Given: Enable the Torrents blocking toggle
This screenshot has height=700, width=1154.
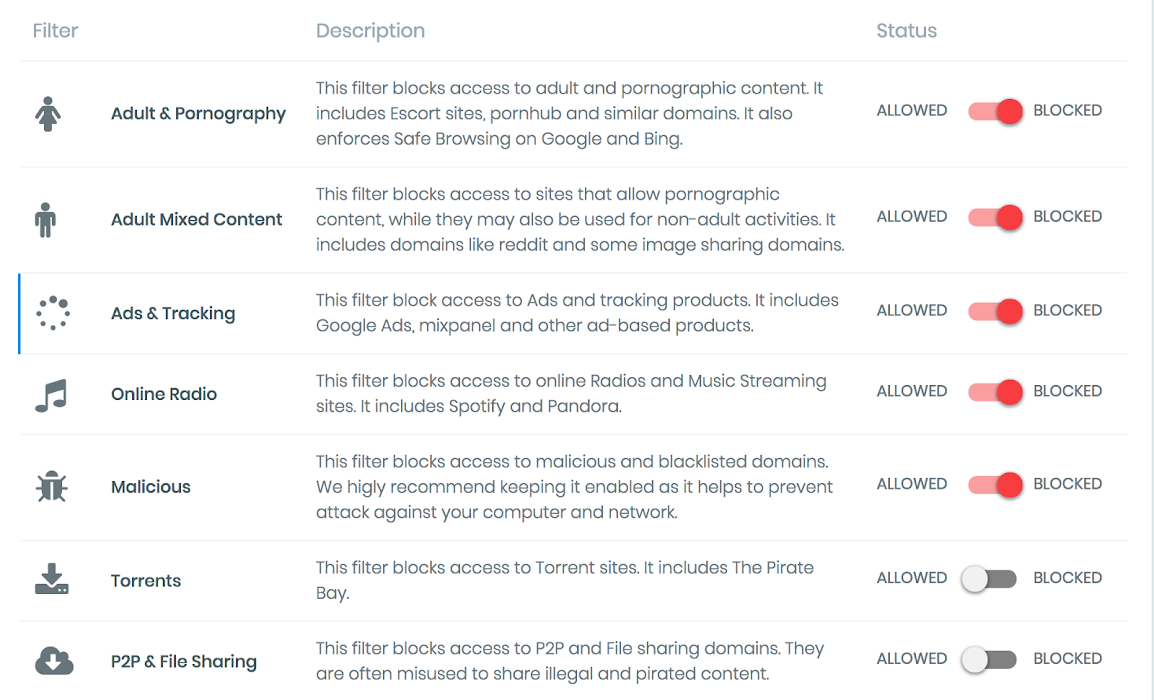Looking at the screenshot, I should point(988,579).
